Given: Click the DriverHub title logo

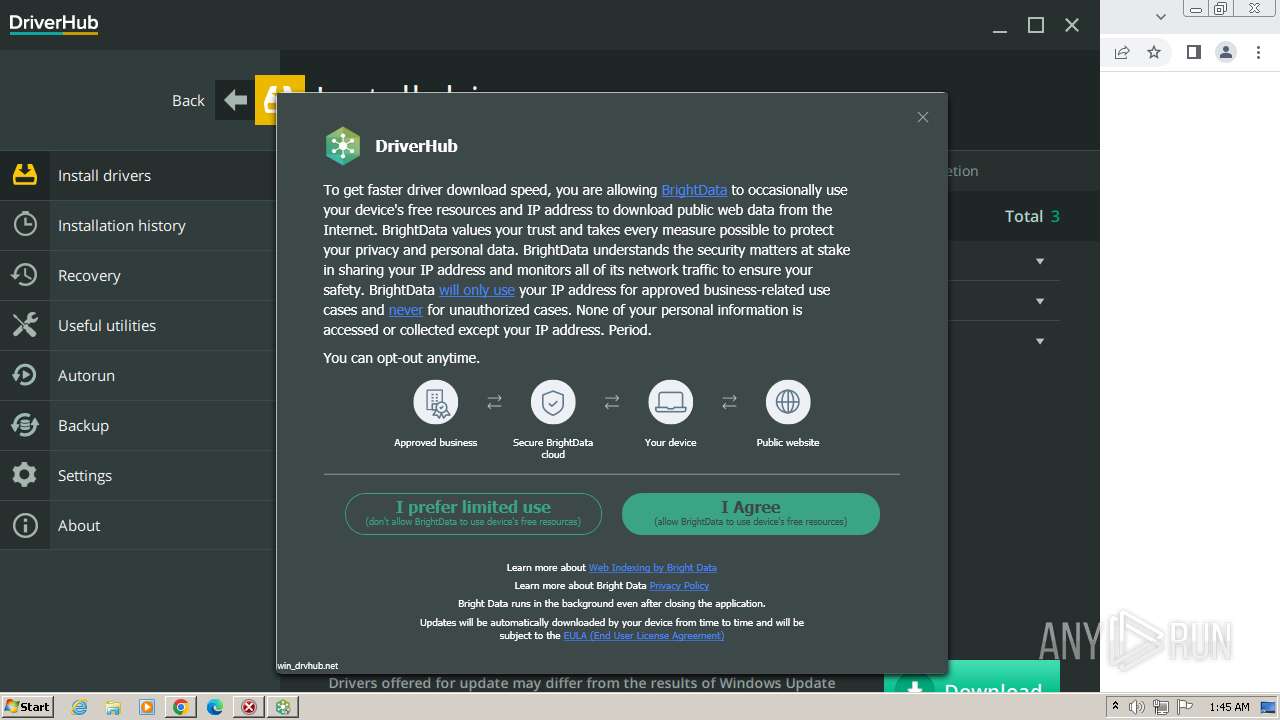Looking at the screenshot, I should pos(54,24).
